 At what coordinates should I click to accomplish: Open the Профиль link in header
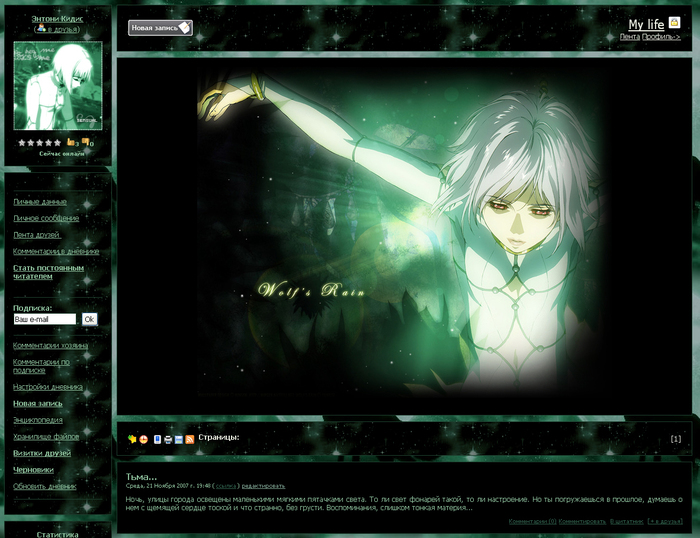661,37
